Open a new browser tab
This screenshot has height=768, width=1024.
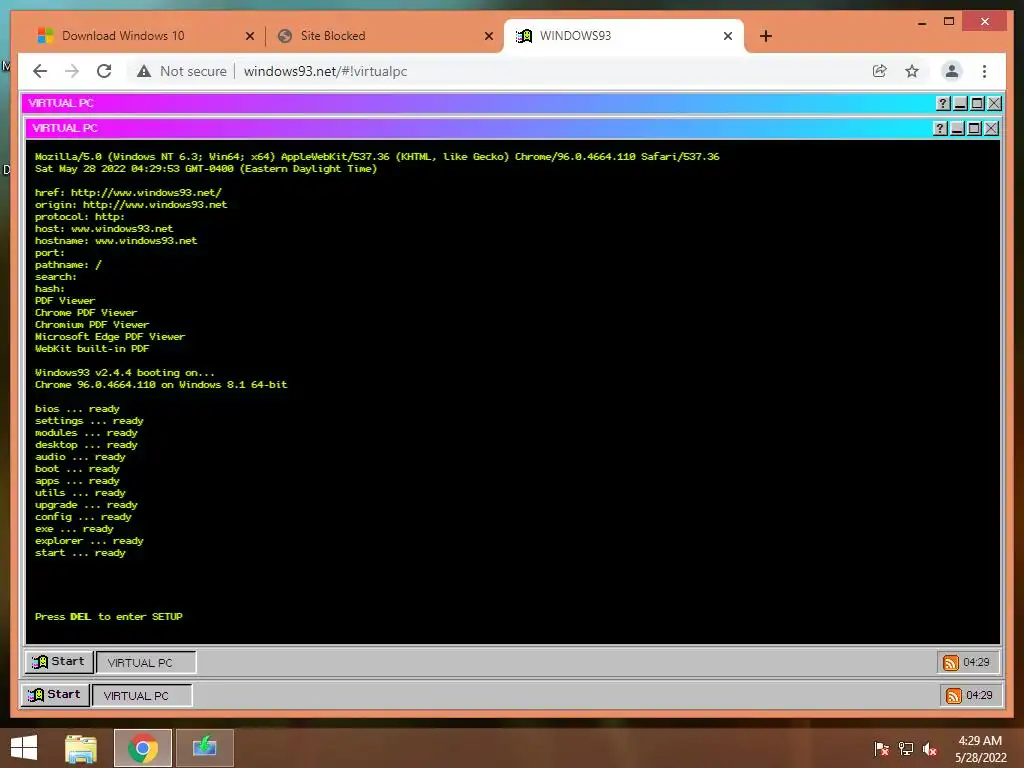766,36
